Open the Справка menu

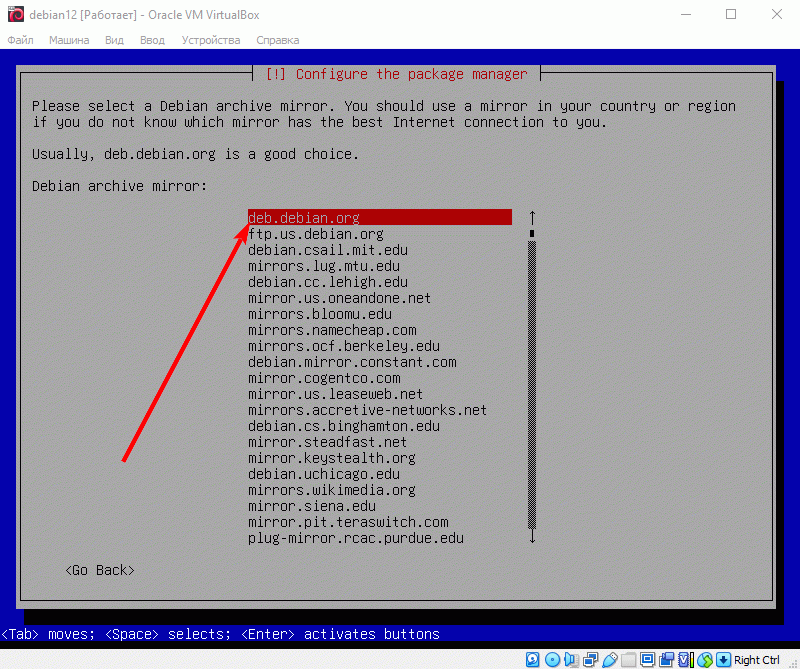278,40
